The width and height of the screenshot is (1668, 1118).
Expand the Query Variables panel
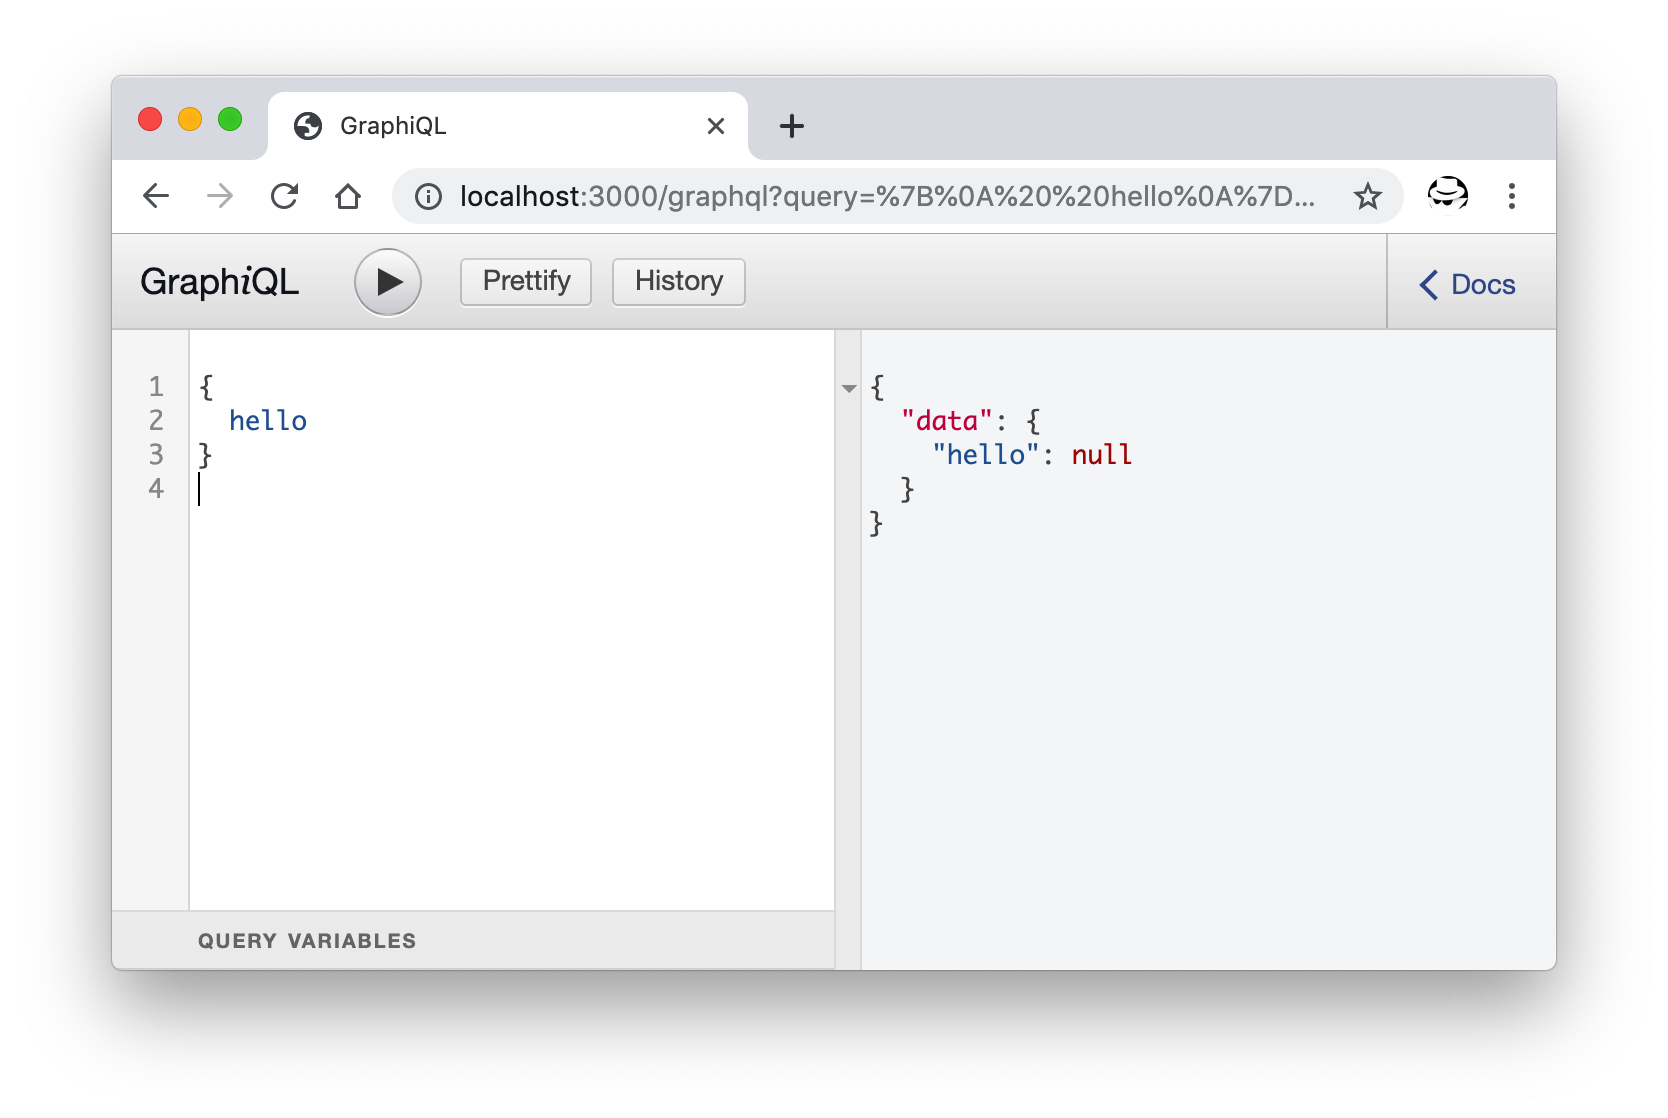pyautogui.click(x=473, y=940)
